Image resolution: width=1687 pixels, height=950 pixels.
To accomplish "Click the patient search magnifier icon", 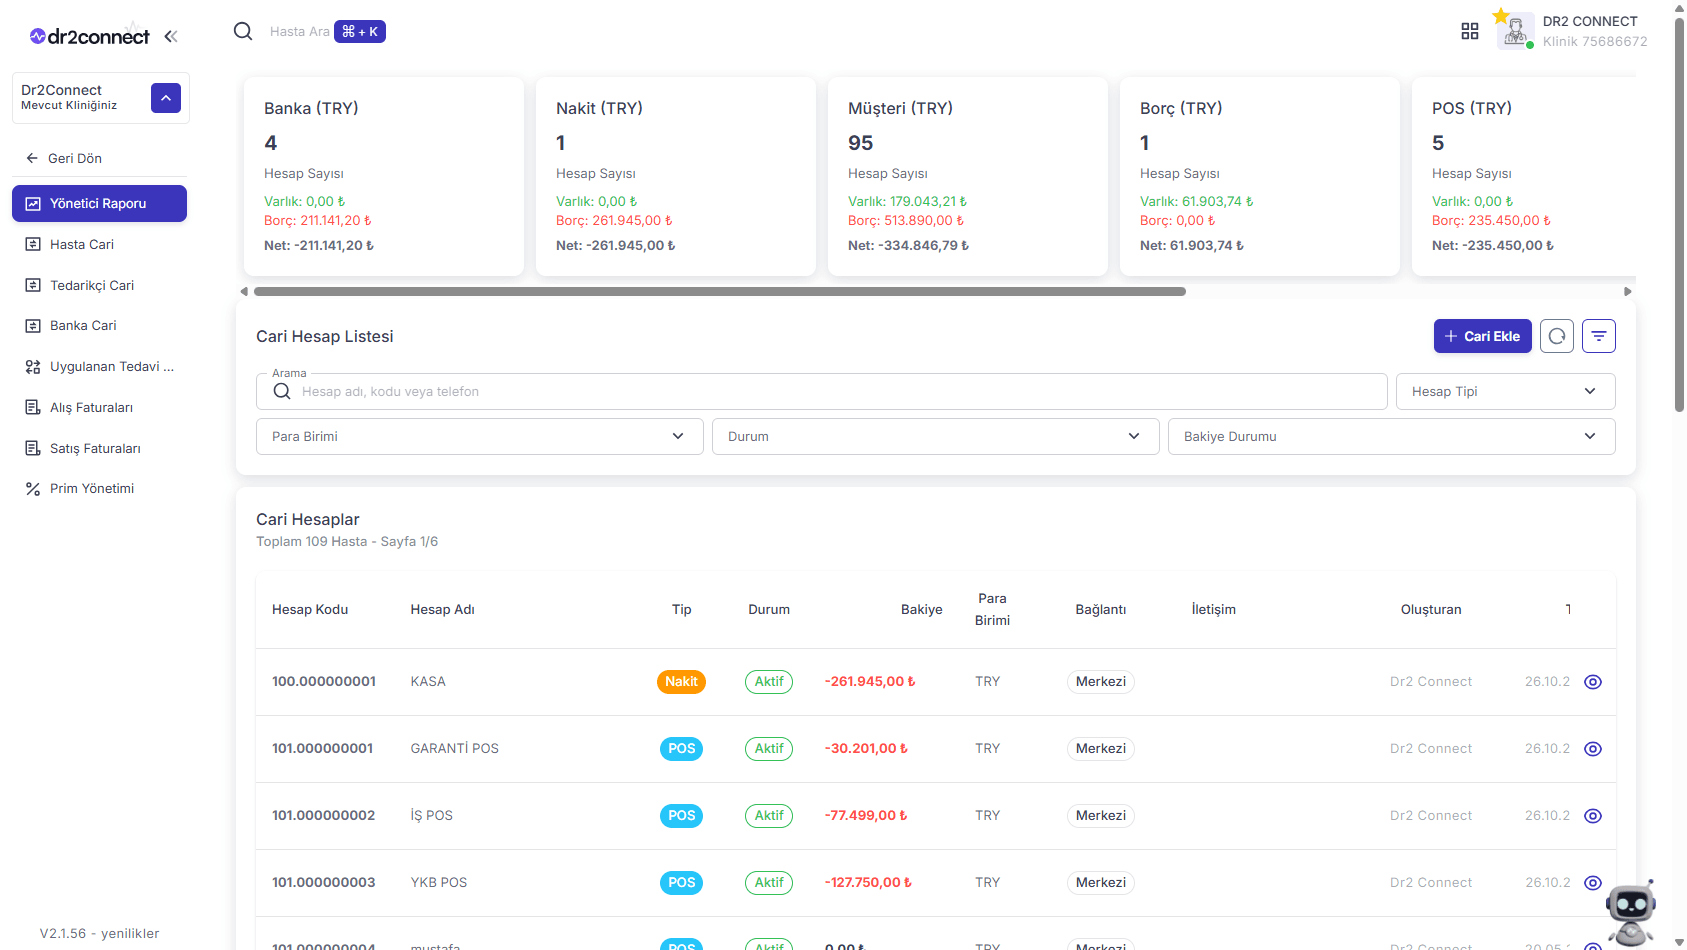I will tap(243, 31).
